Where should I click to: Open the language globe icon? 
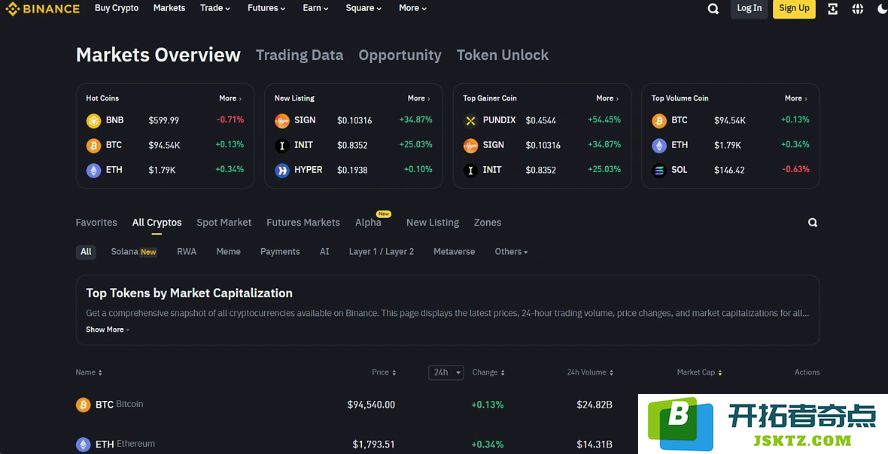[857, 8]
